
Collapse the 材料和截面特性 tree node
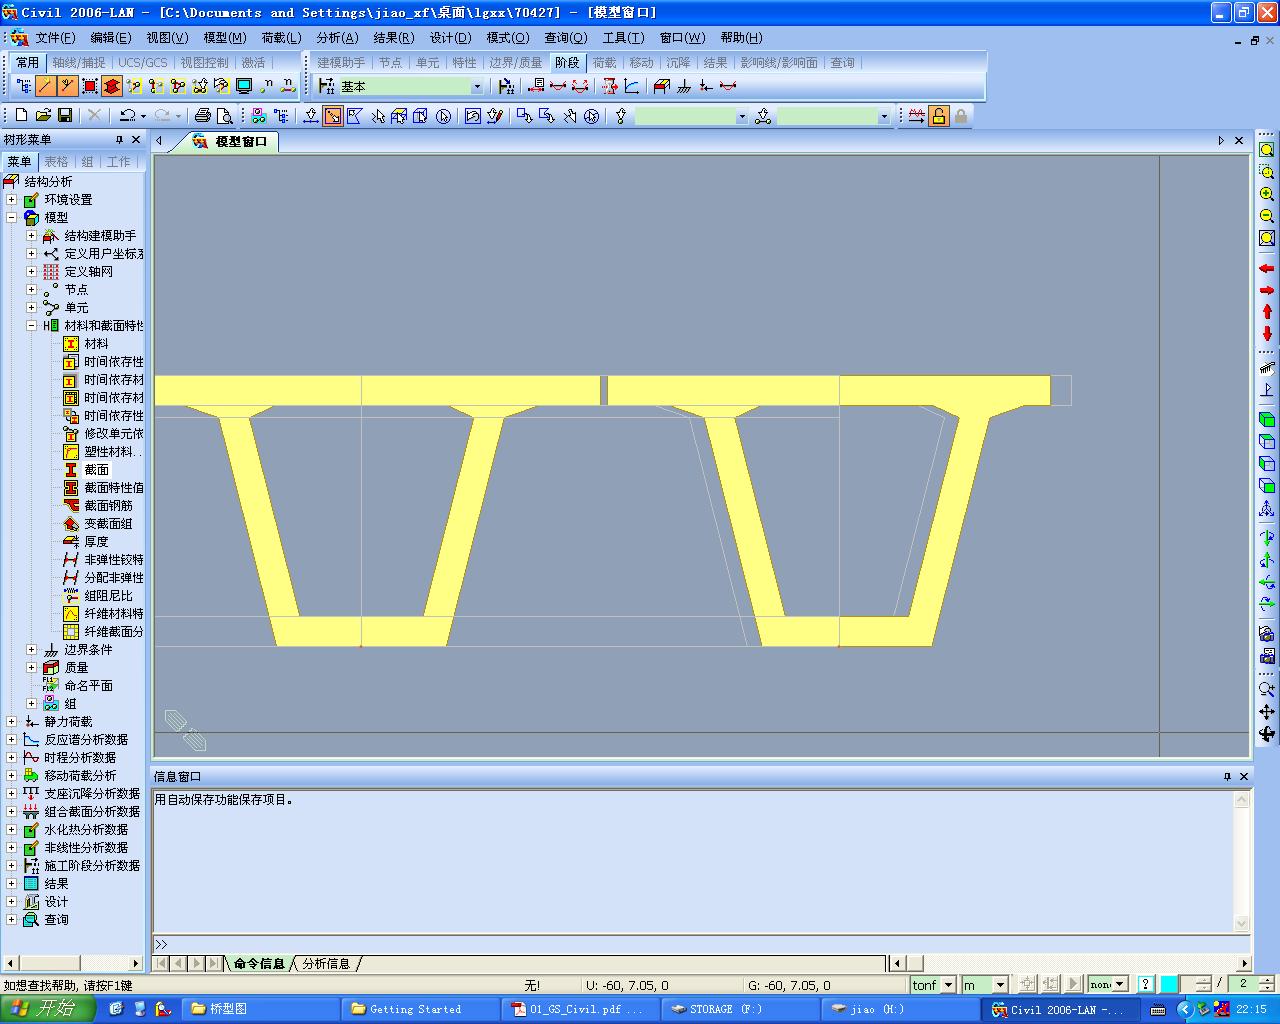click(31, 326)
